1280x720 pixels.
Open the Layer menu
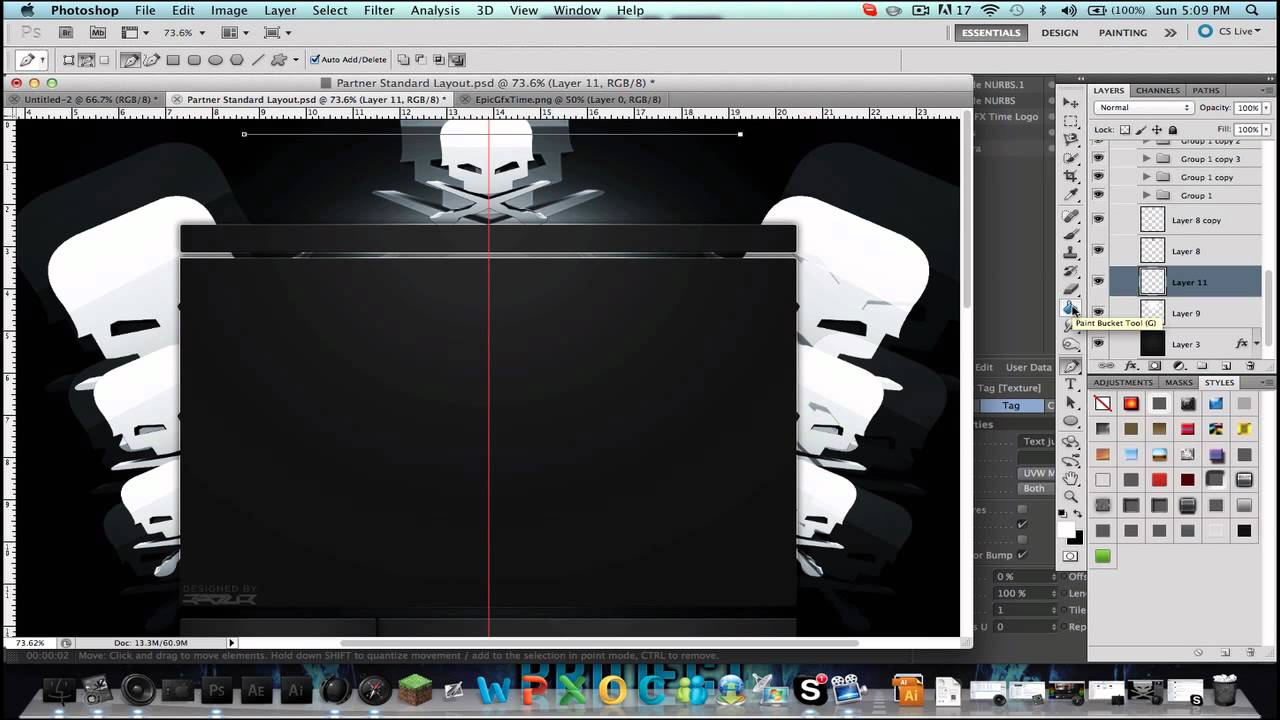pyautogui.click(x=280, y=10)
